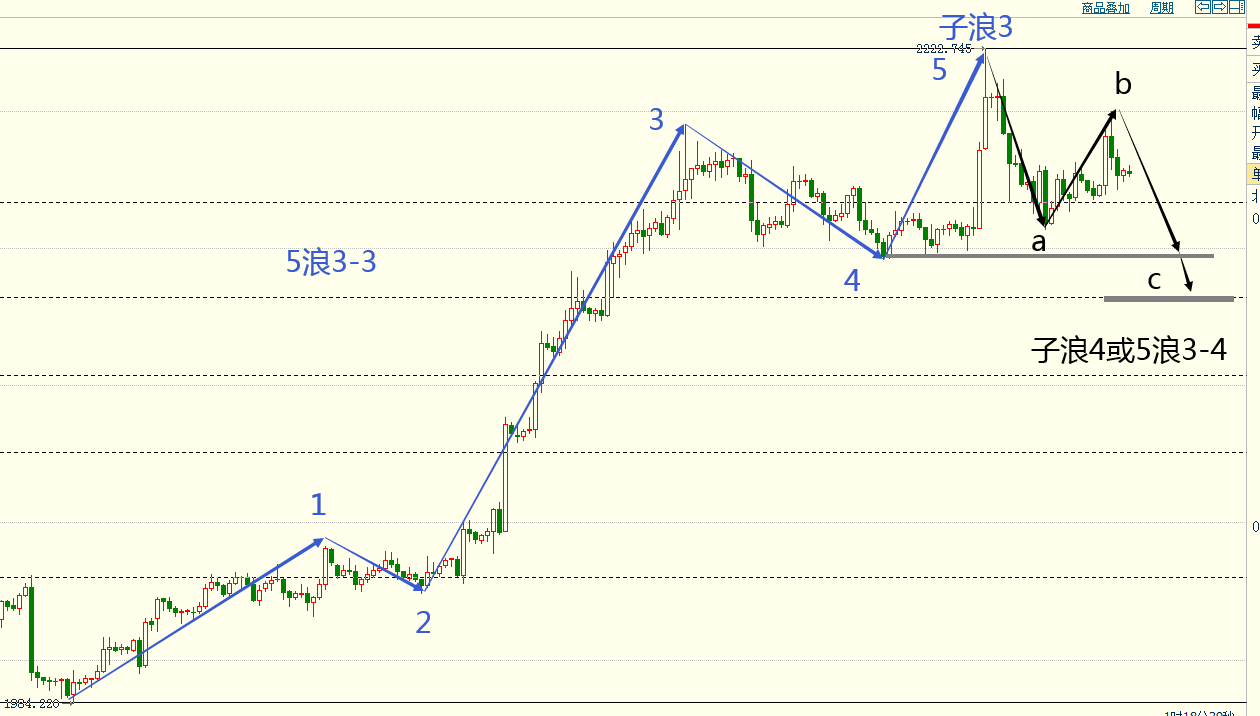Click the 子浪3 annotation text

[975, 27]
